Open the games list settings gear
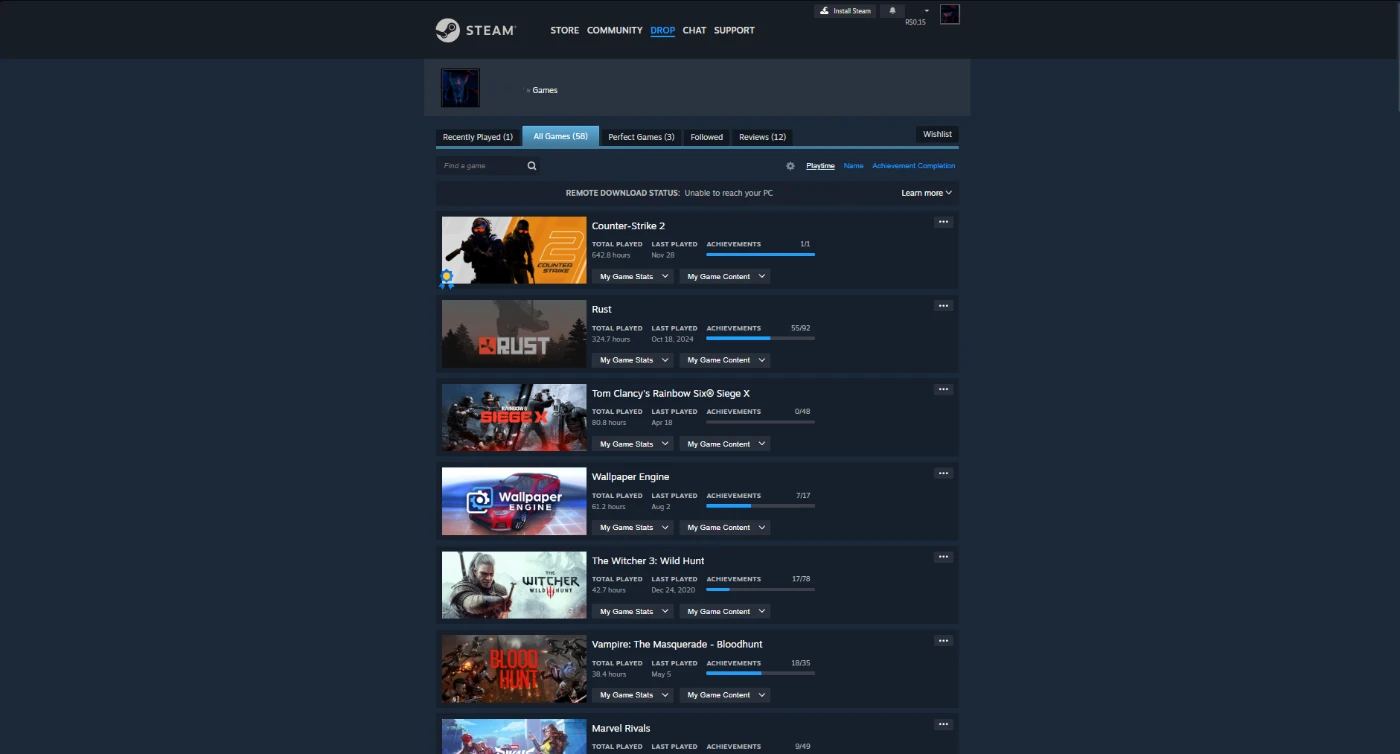The width and height of the screenshot is (1400, 754). pos(790,166)
